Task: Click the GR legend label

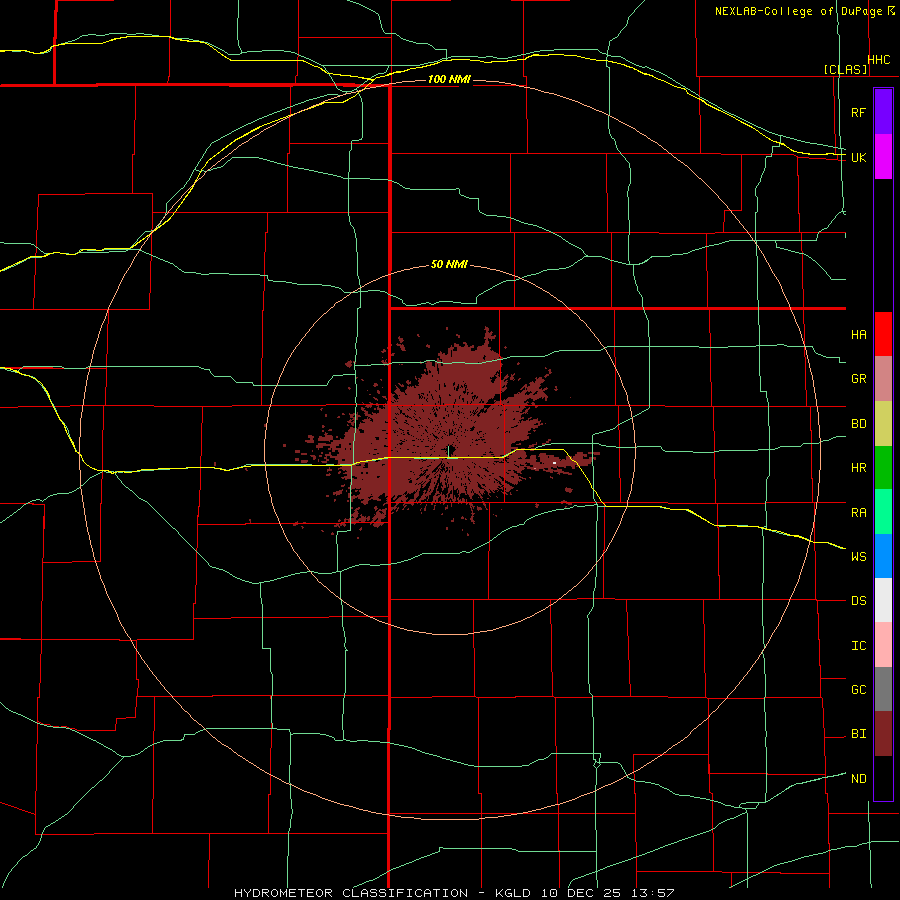Action: (858, 379)
